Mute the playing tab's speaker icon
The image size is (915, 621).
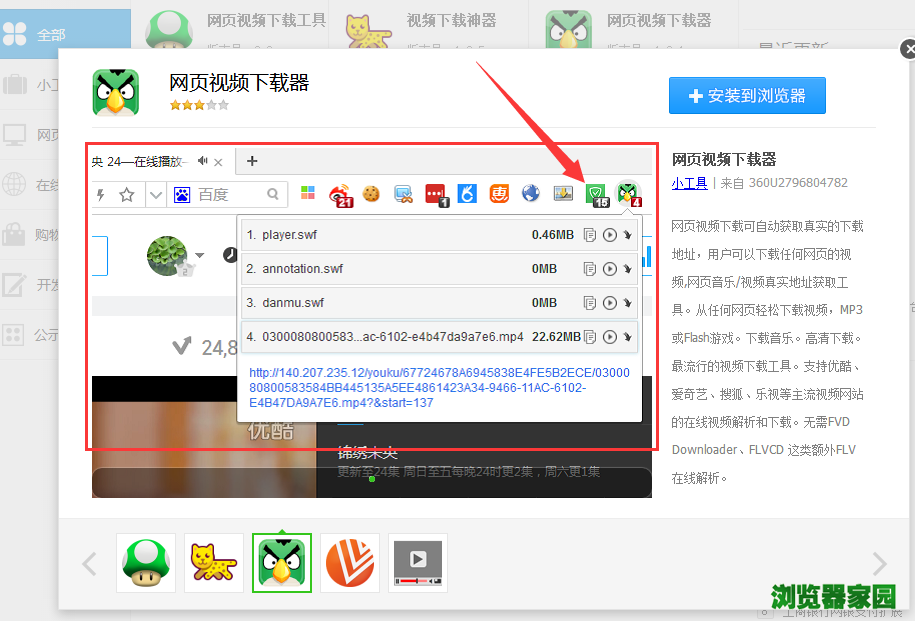(x=202, y=160)
